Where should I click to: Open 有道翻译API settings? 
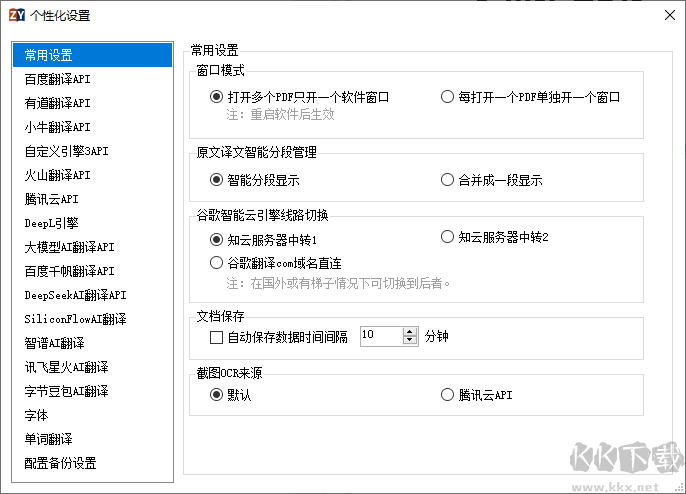coord(93,103)
